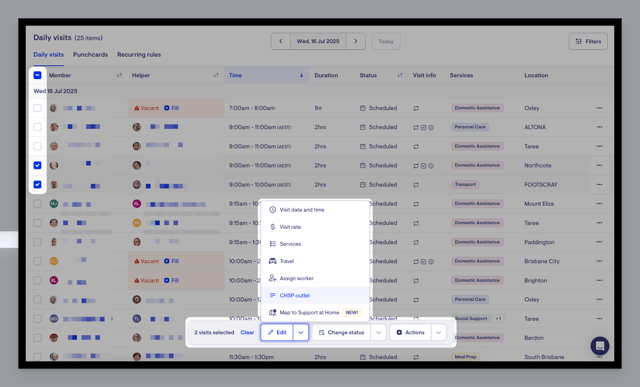
Task: Expand the Actions dropdown arrow
Action: point(439,332)
